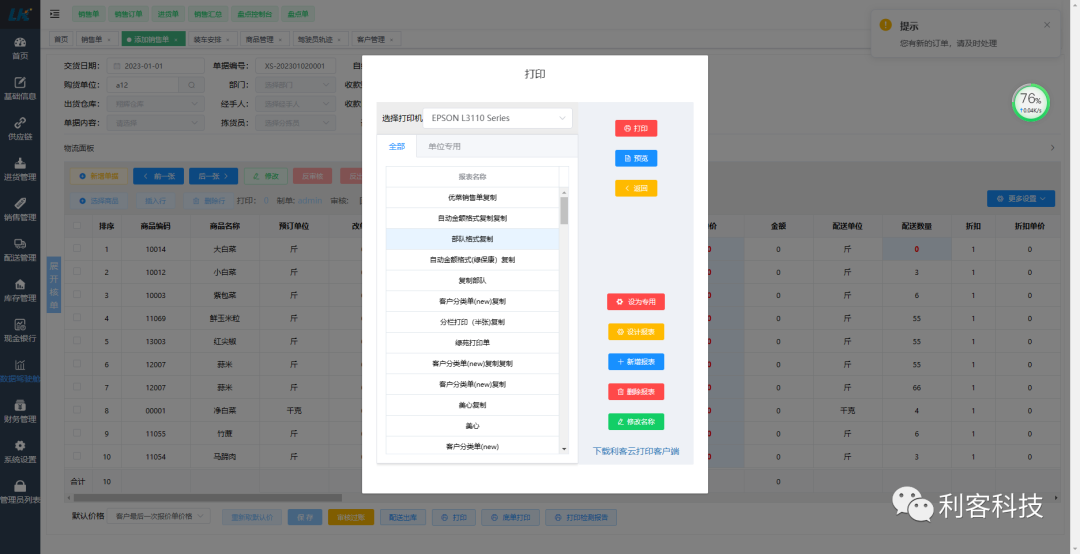Open the 选择打印机 printer dropdown
Image resolution: width=1080 pixels, height=554 pixels.
[x=497, y=118]
